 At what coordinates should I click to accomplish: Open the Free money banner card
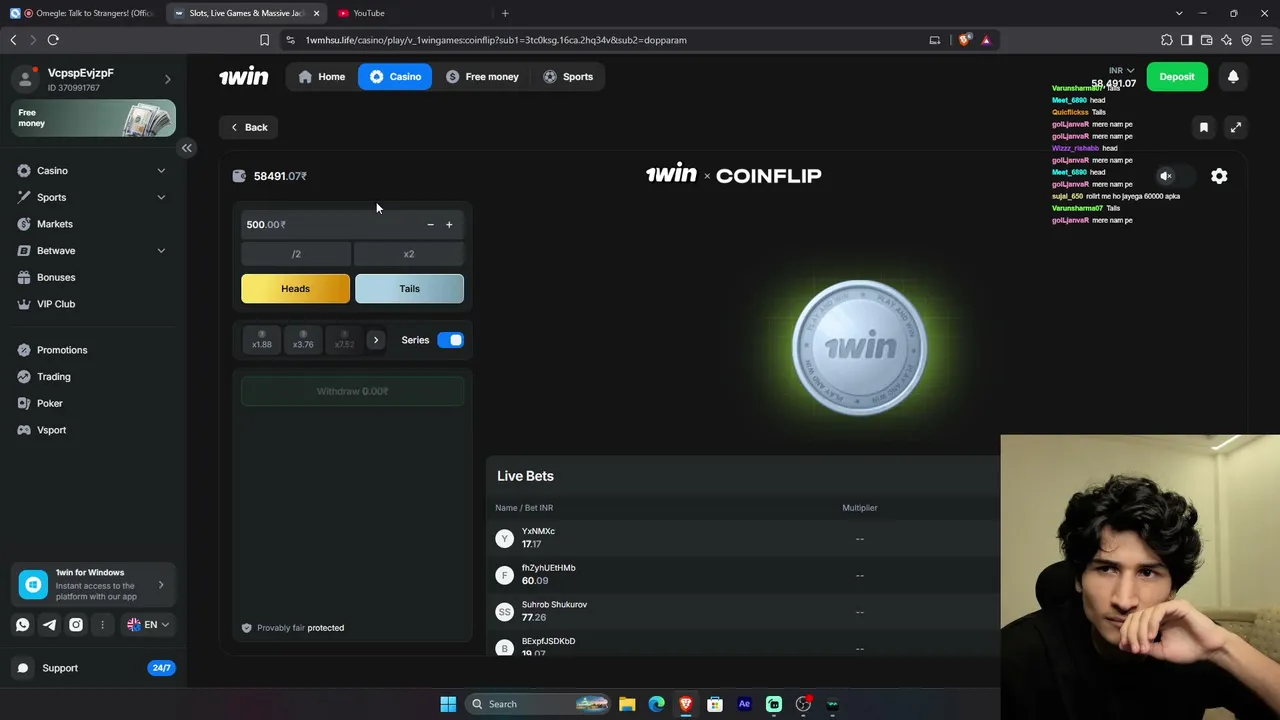tap(94, 118)
